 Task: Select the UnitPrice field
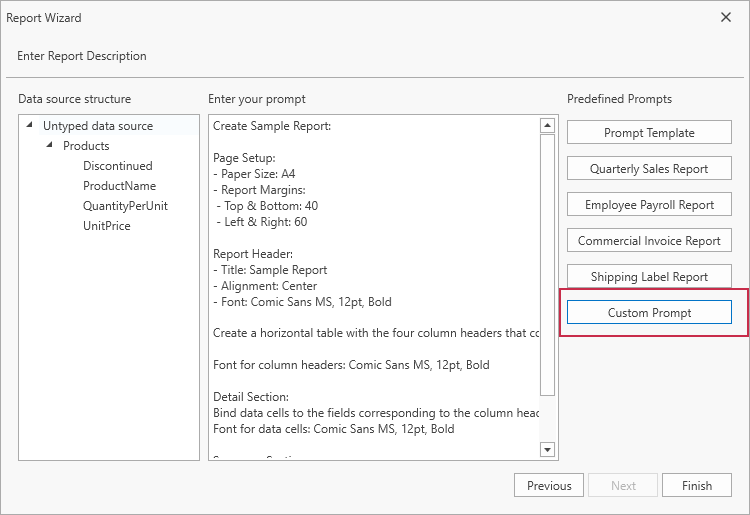[106, 226]
